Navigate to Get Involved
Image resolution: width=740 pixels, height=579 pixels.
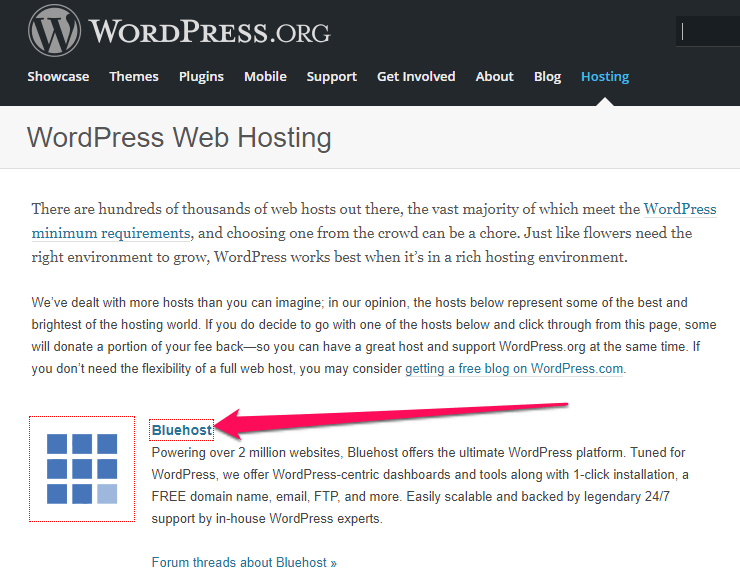[x=416, y=76]
